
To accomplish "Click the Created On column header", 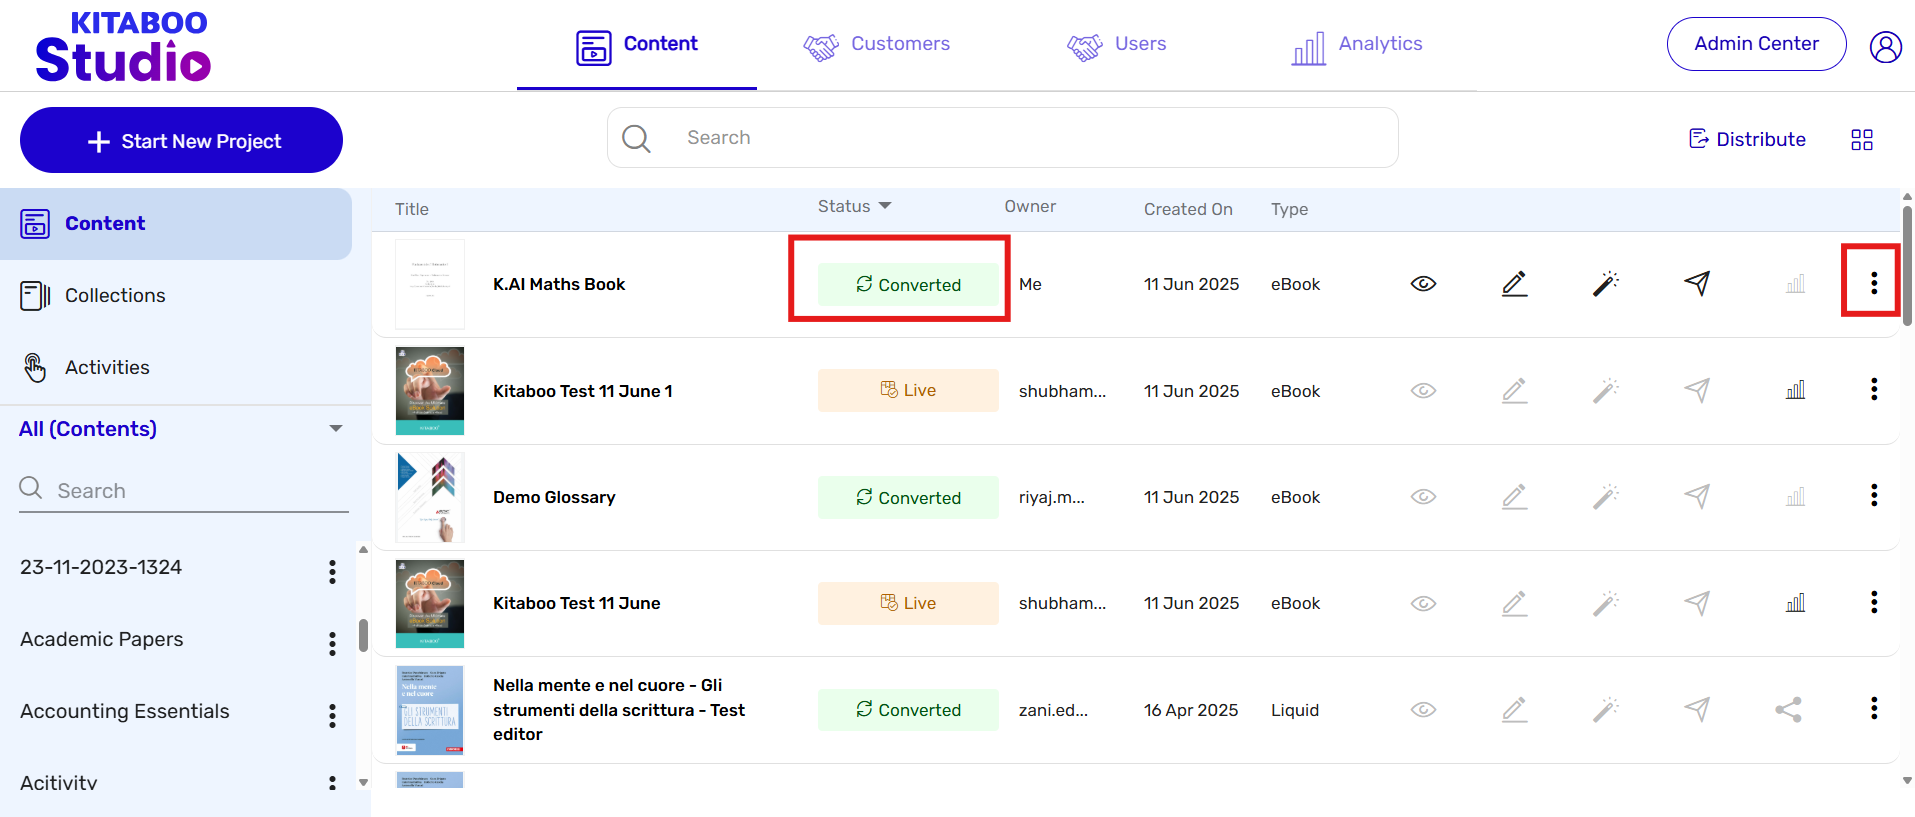I will tap(1188, 209).
